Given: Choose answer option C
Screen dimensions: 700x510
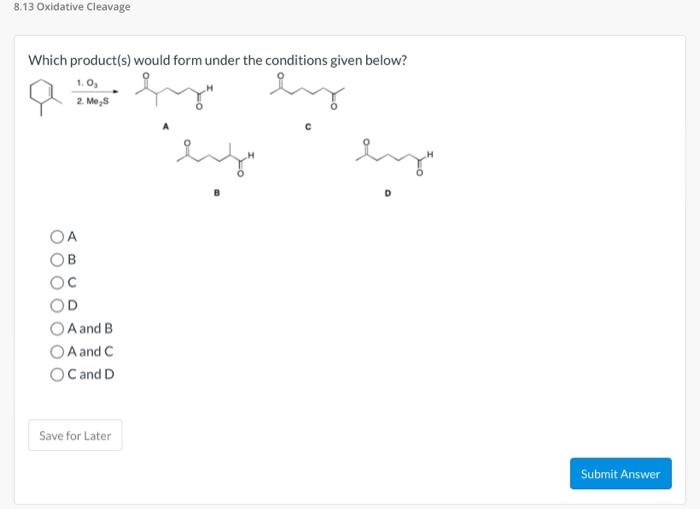Looking at the screenshot, I should pyautogui.click(x=56, y=283).
